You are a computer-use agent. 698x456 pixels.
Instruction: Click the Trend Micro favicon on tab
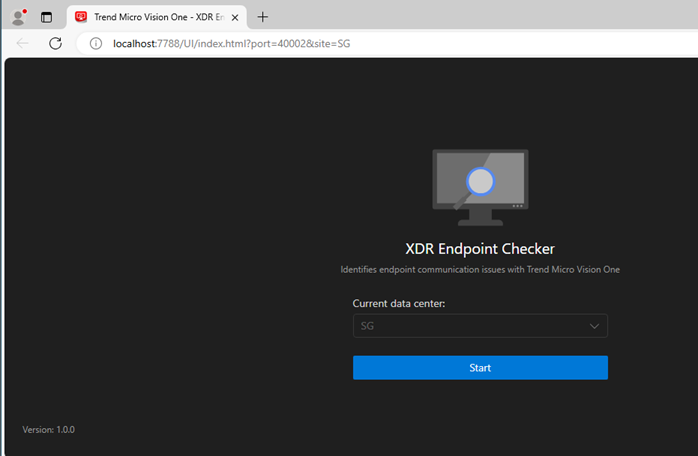[x=81, y=17]
